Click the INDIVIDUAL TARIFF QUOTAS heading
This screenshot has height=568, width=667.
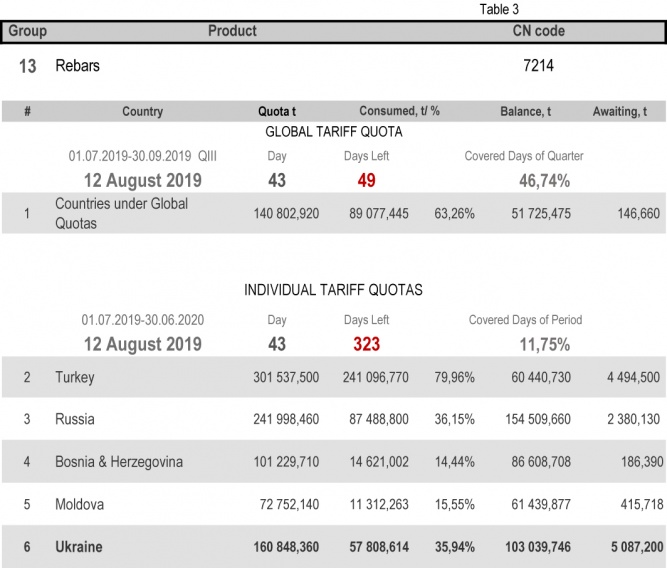333,290
